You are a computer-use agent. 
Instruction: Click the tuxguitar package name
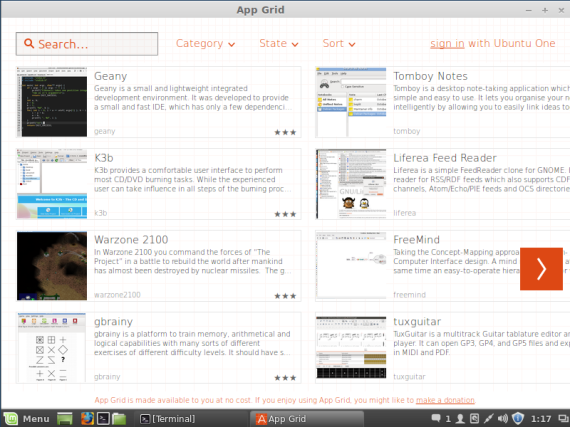[409, 377]
